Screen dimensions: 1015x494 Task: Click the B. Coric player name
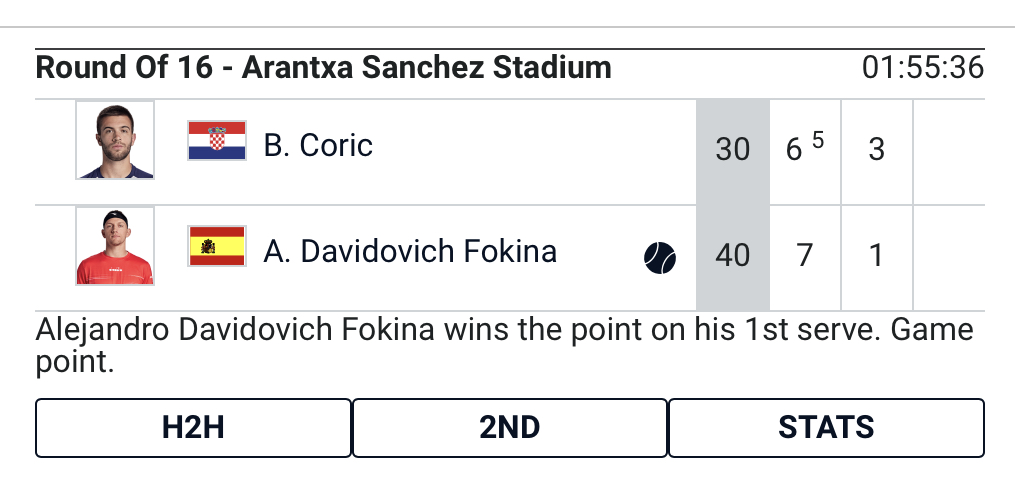click(x=318, y=146)
